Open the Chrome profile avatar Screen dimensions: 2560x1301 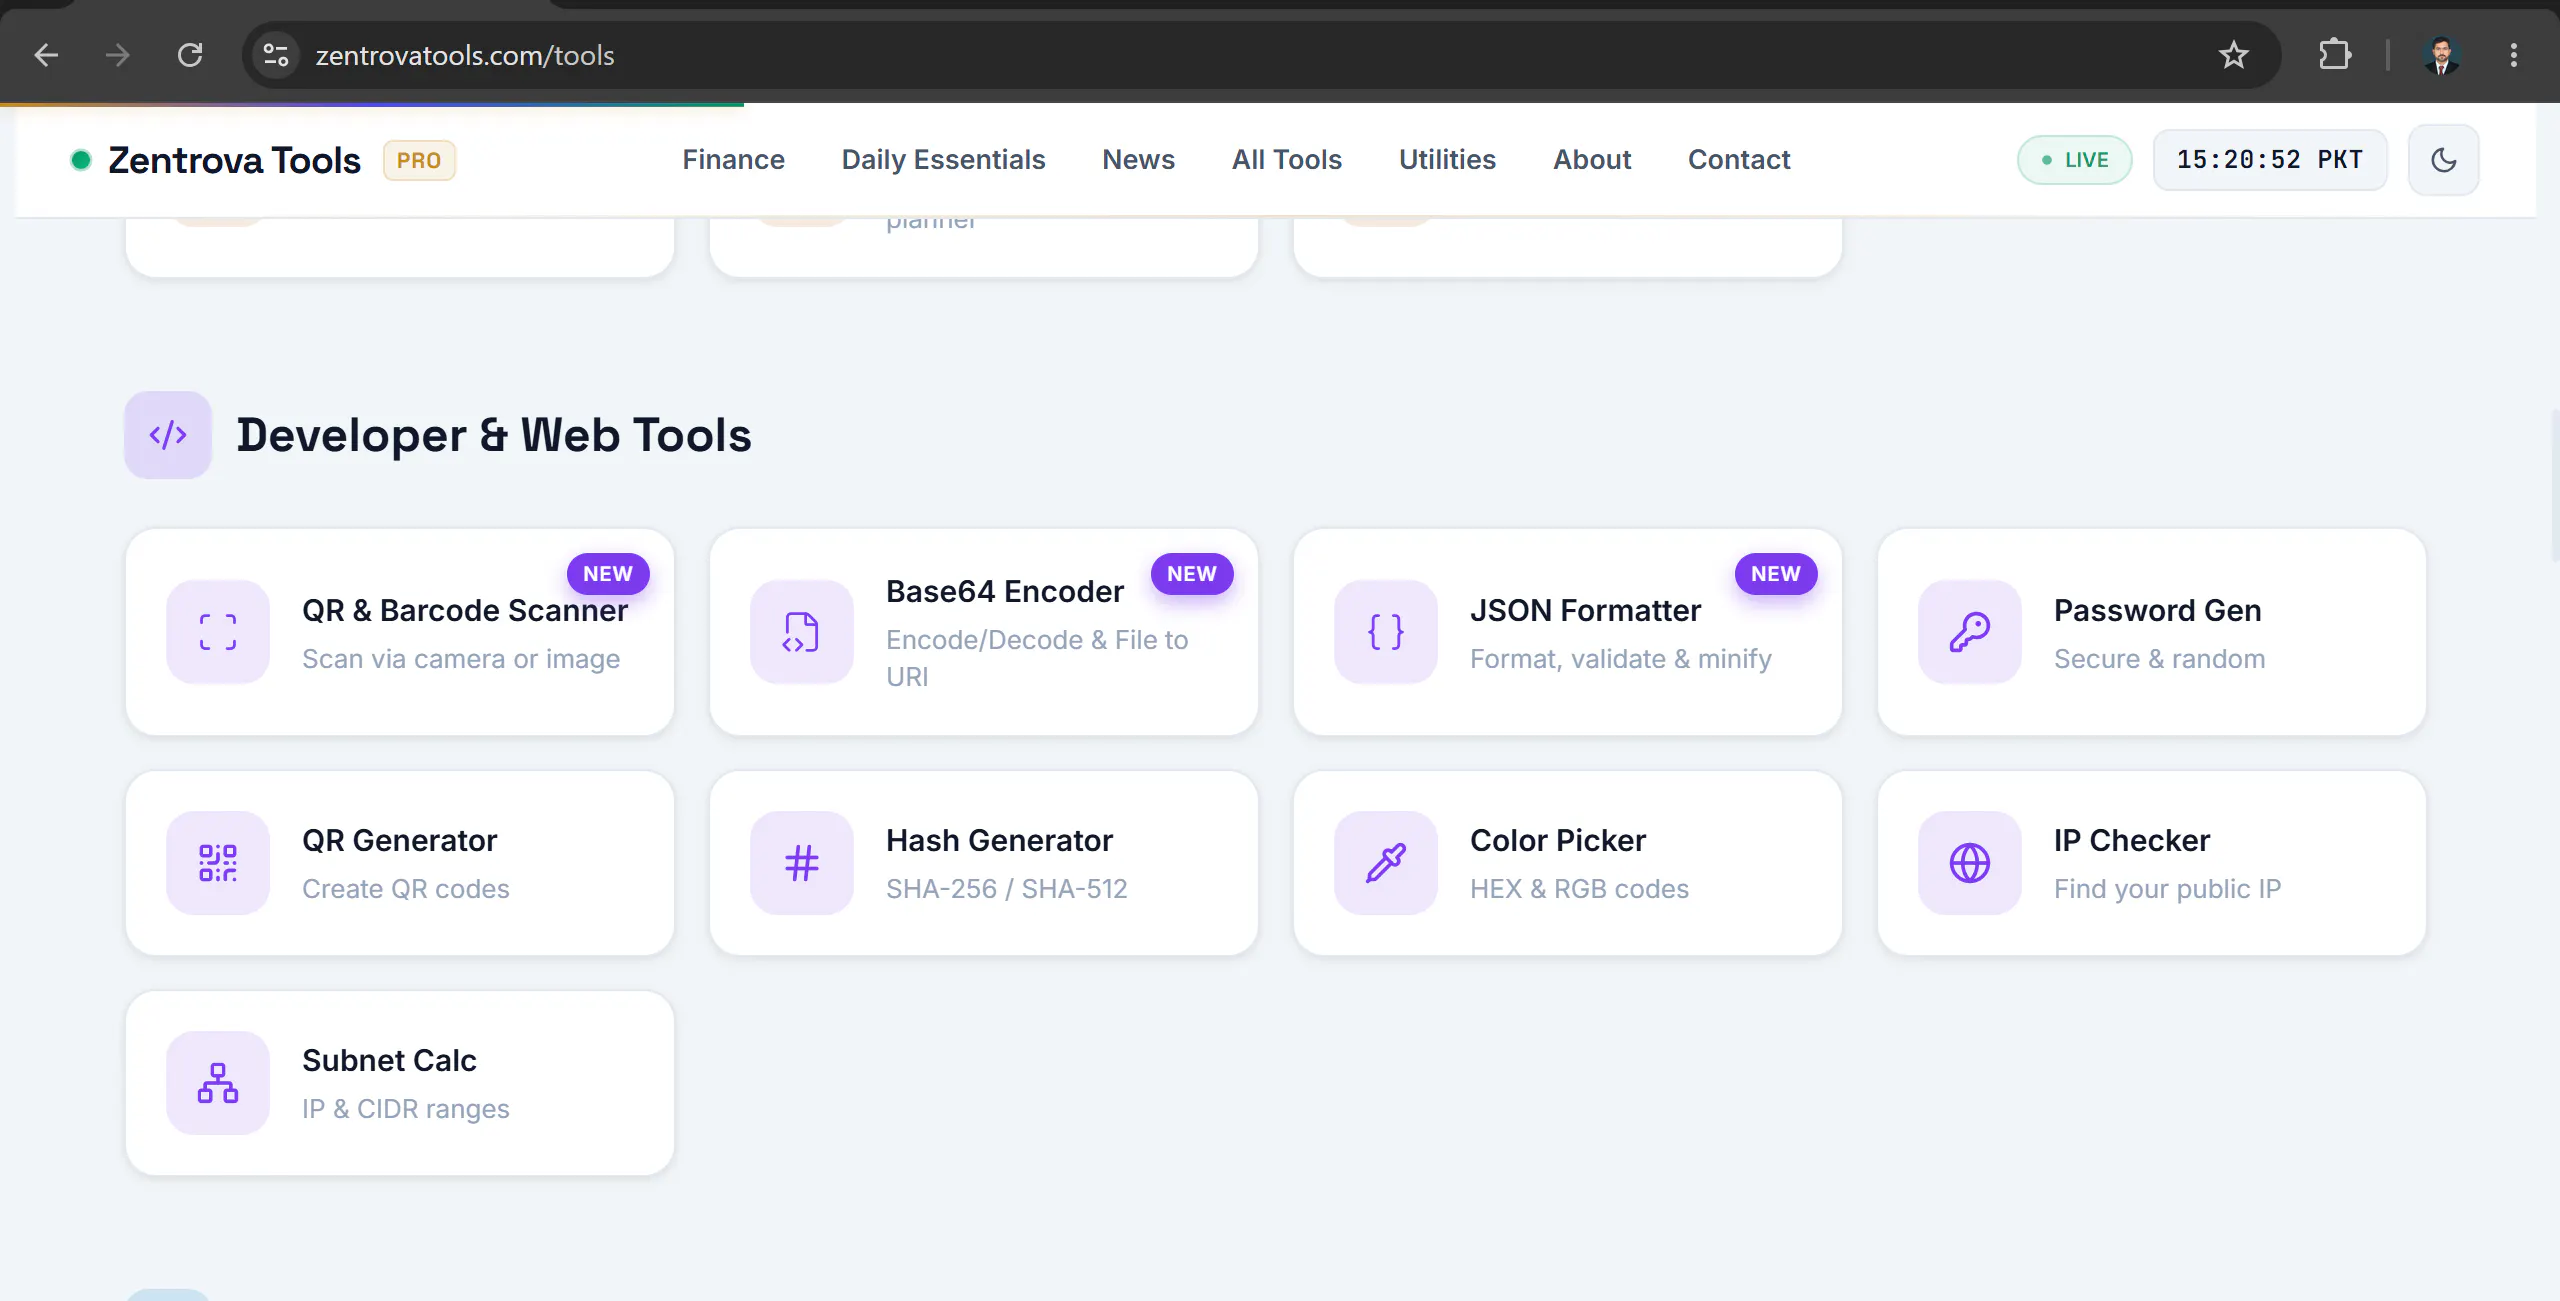coord(2441,55)
